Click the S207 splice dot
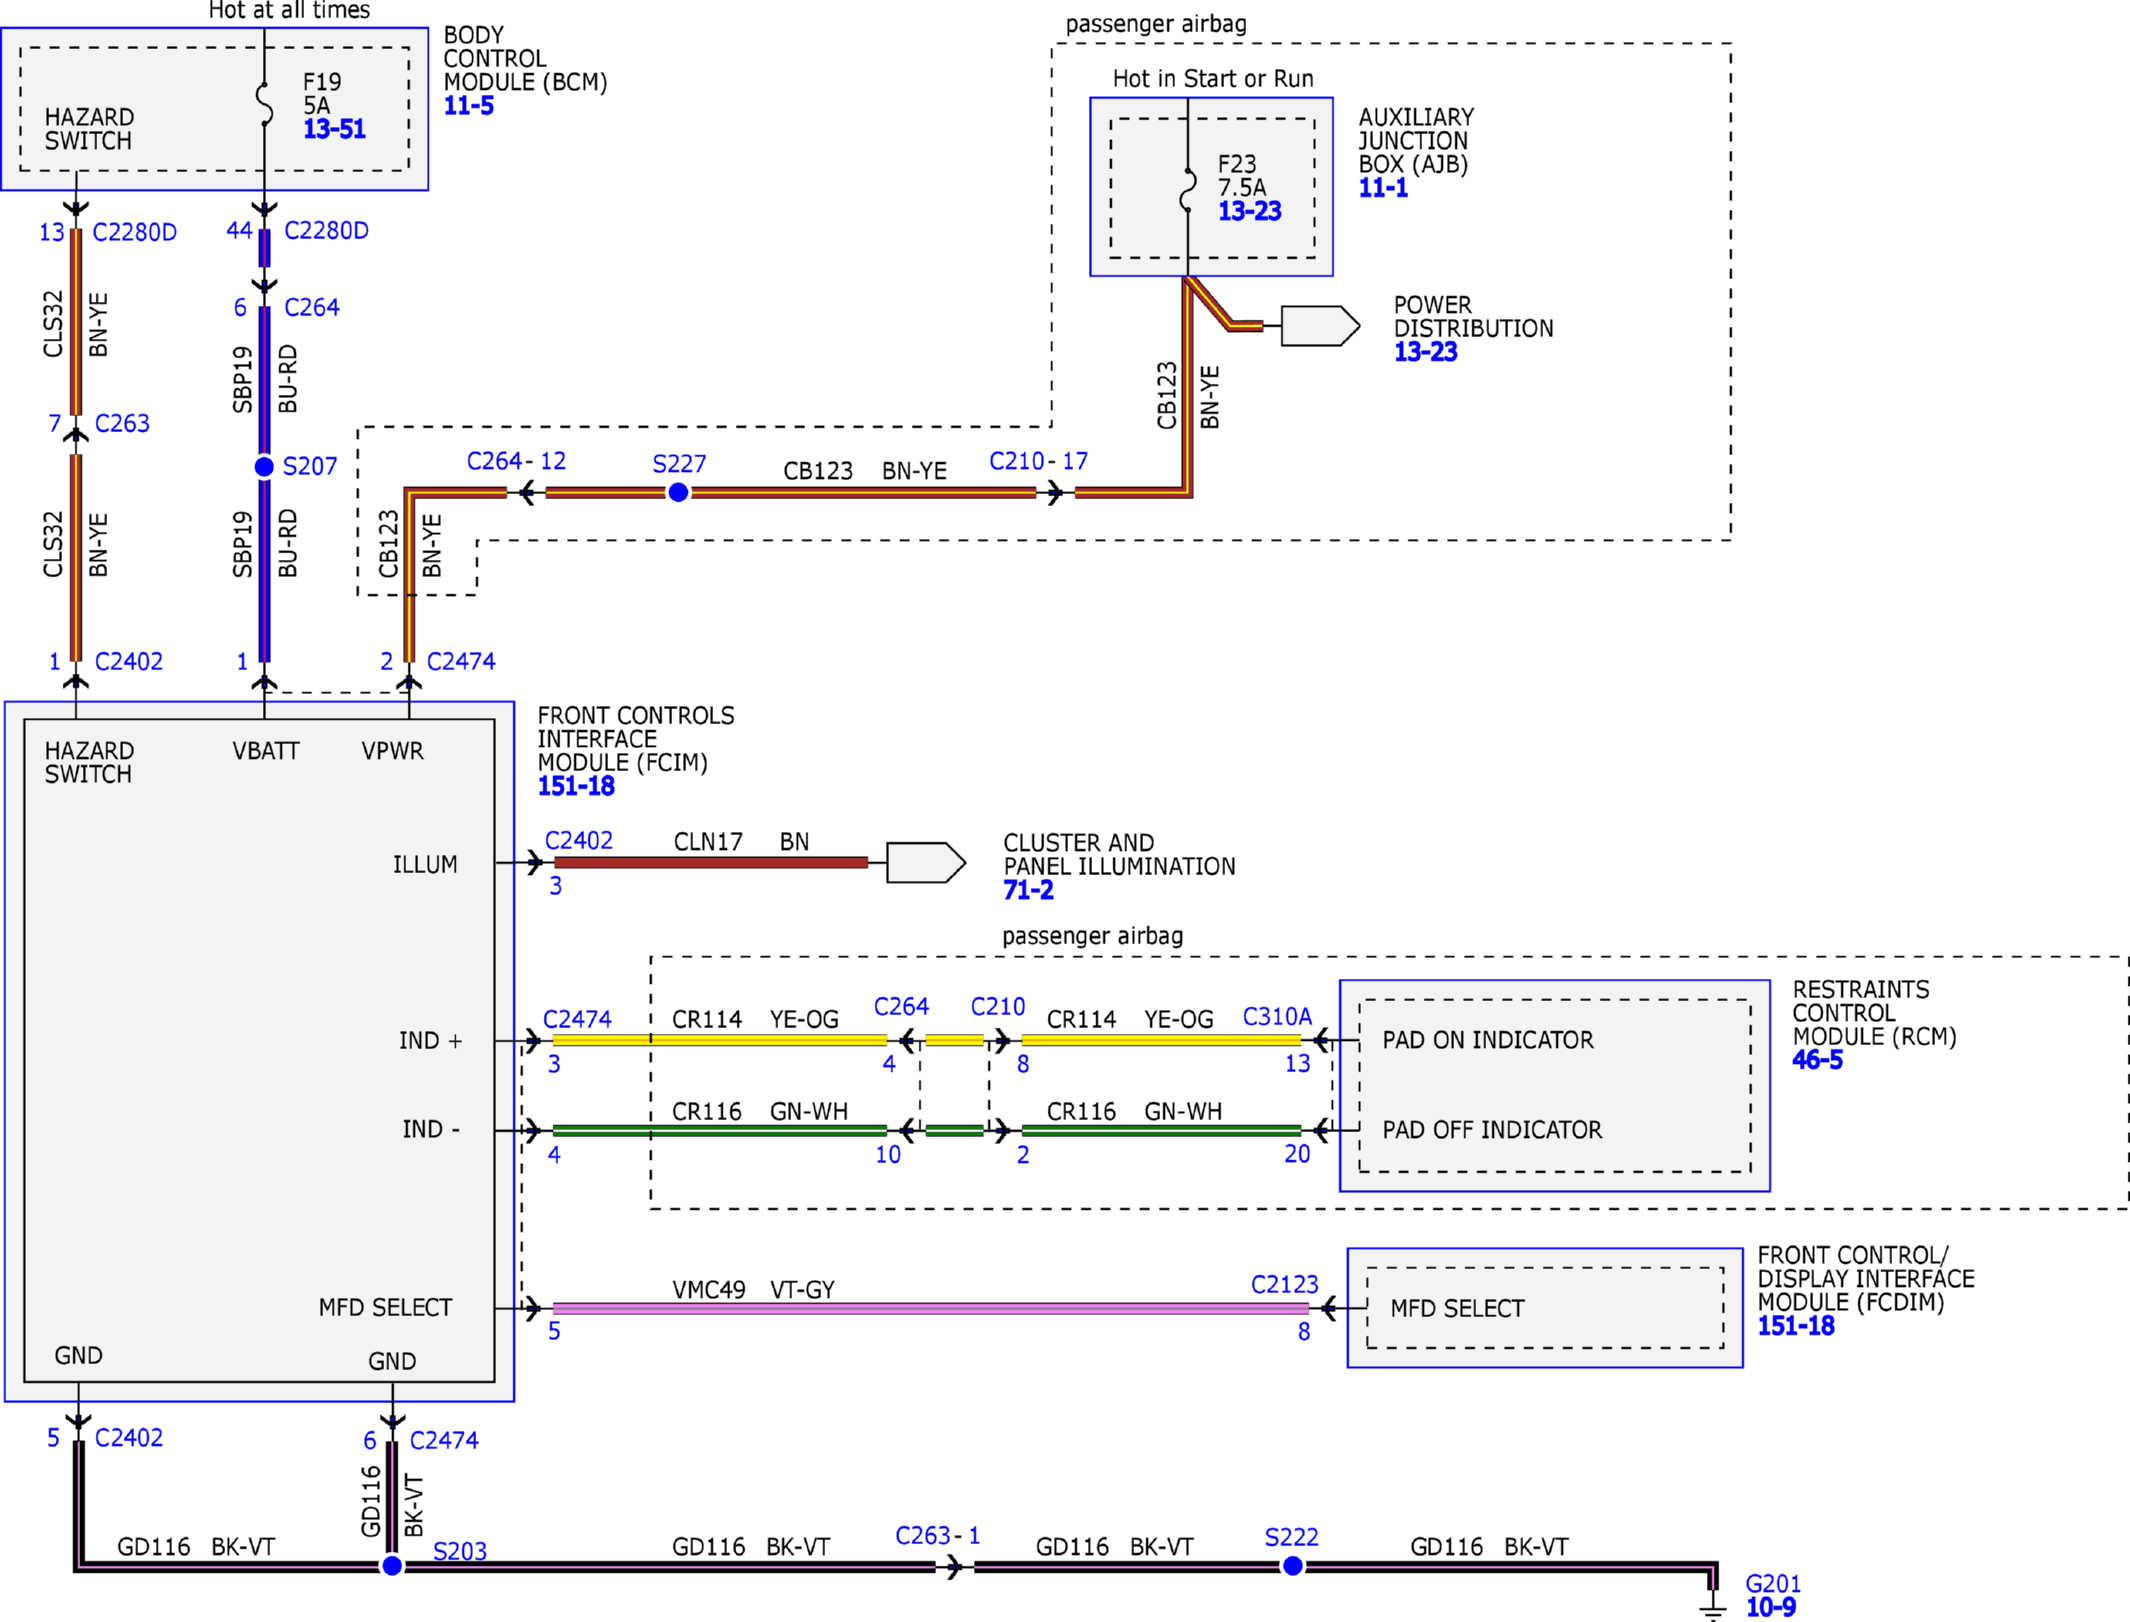 point(264,467)
